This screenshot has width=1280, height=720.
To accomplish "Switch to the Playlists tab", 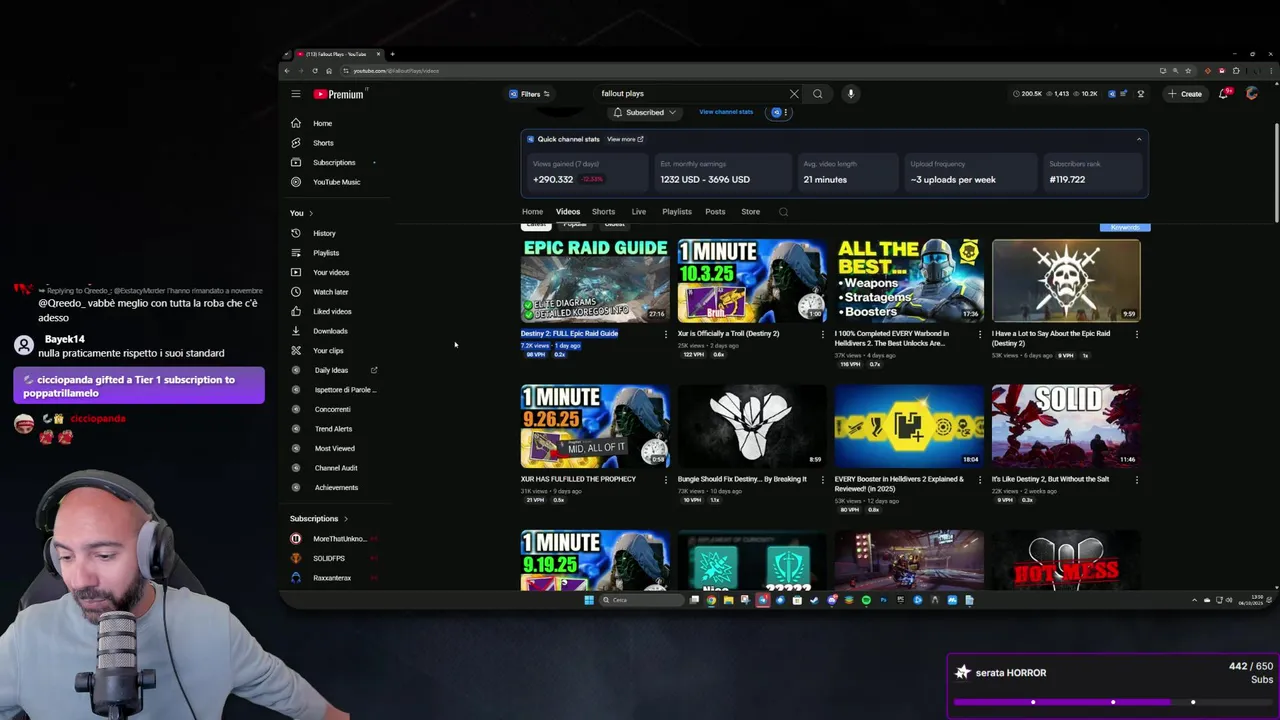I will 676,212.
